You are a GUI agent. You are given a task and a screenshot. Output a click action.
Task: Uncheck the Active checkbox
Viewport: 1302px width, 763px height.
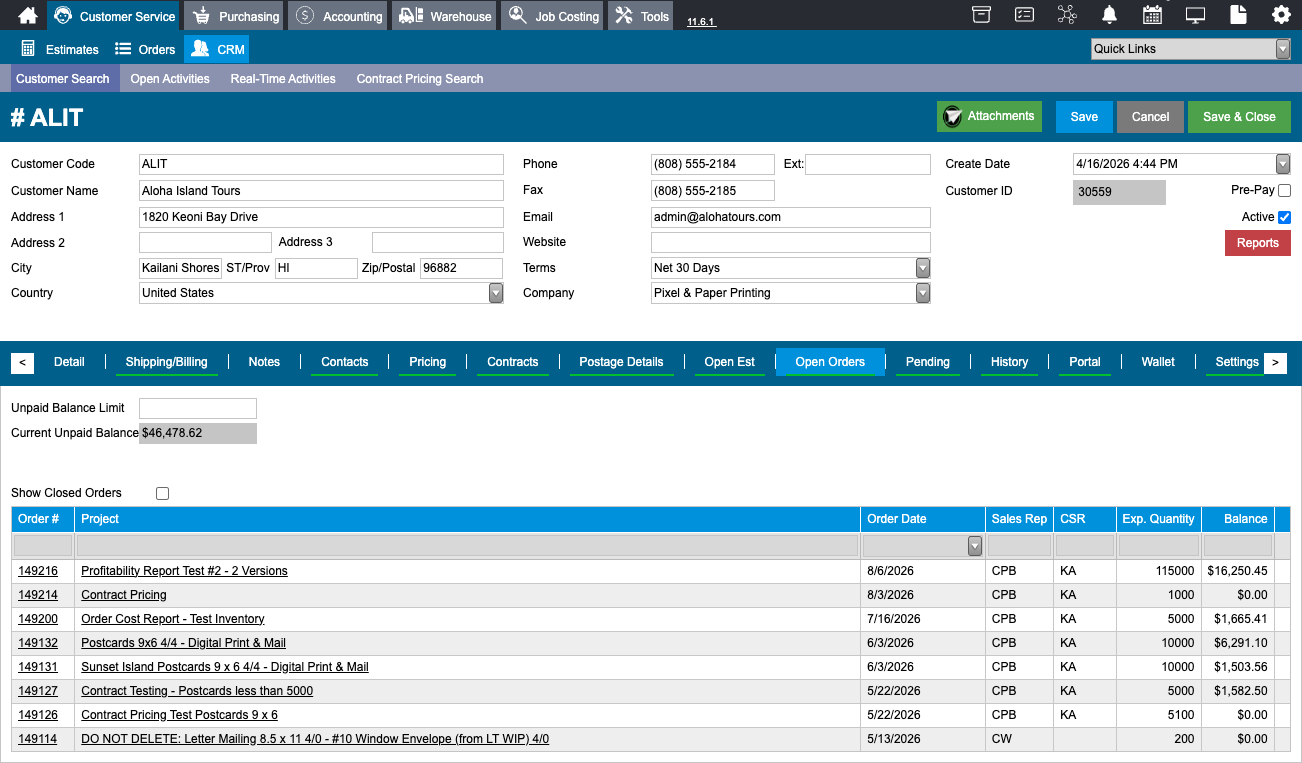click(x=1285, y=217)
